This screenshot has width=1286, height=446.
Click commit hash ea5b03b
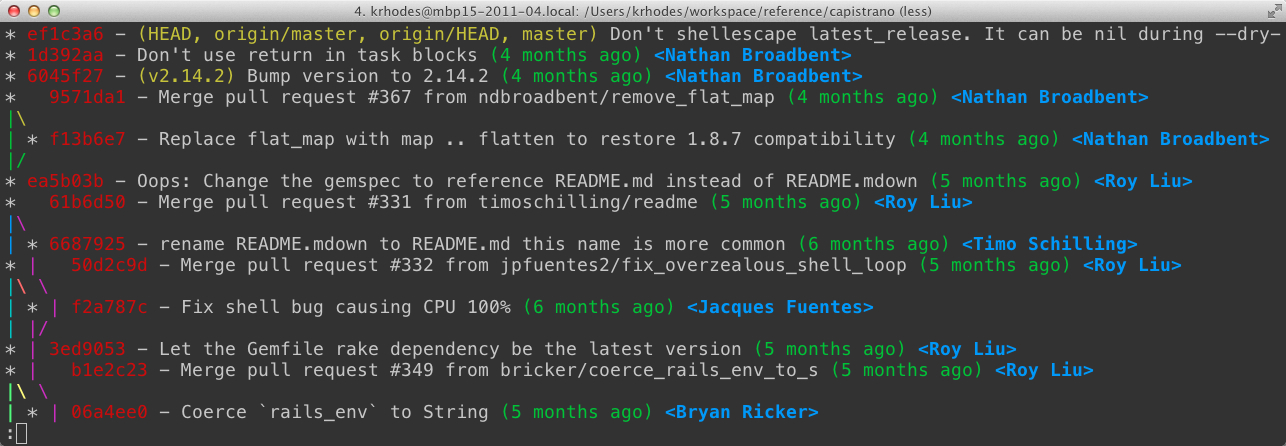66,181
